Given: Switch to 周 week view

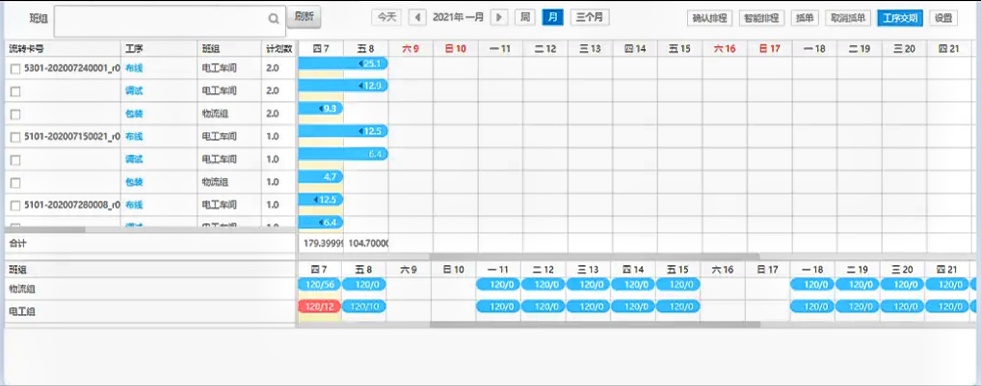Looking at the screenshot, I should (525, 18).
